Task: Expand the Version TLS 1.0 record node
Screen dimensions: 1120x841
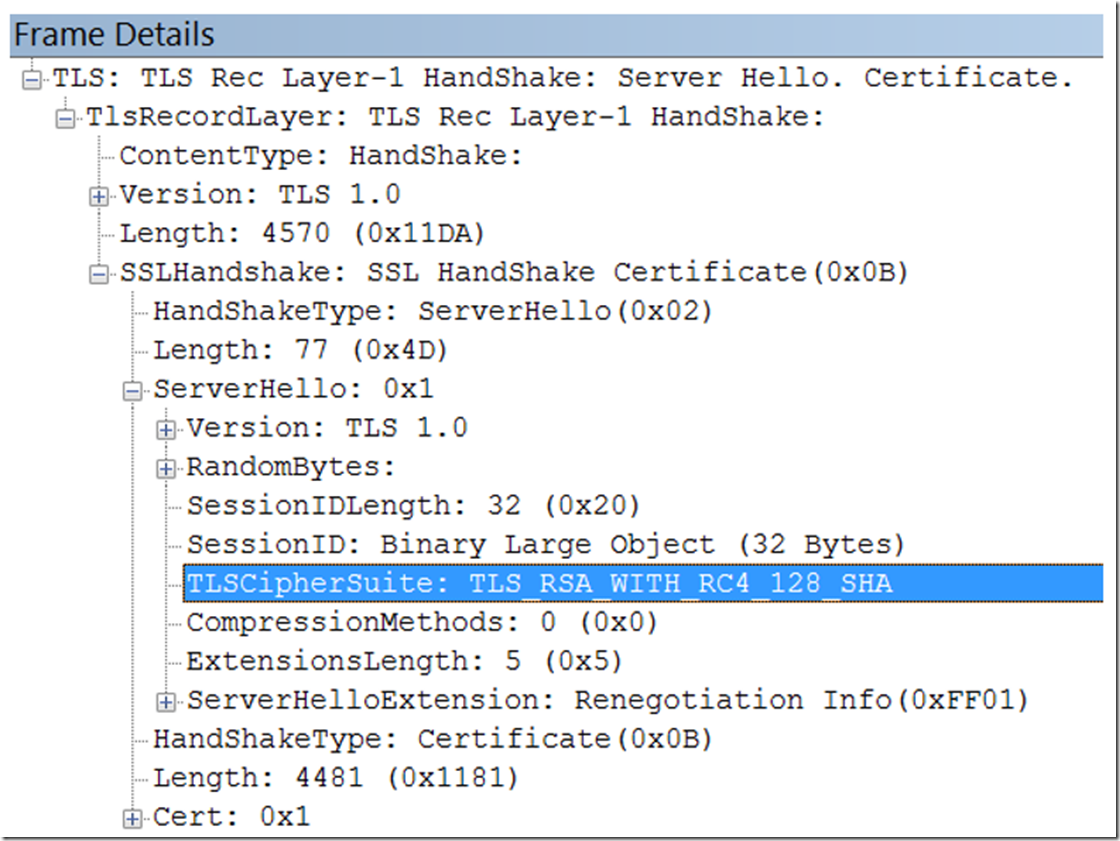Action: pyautogui.click(x=99, y=196)
